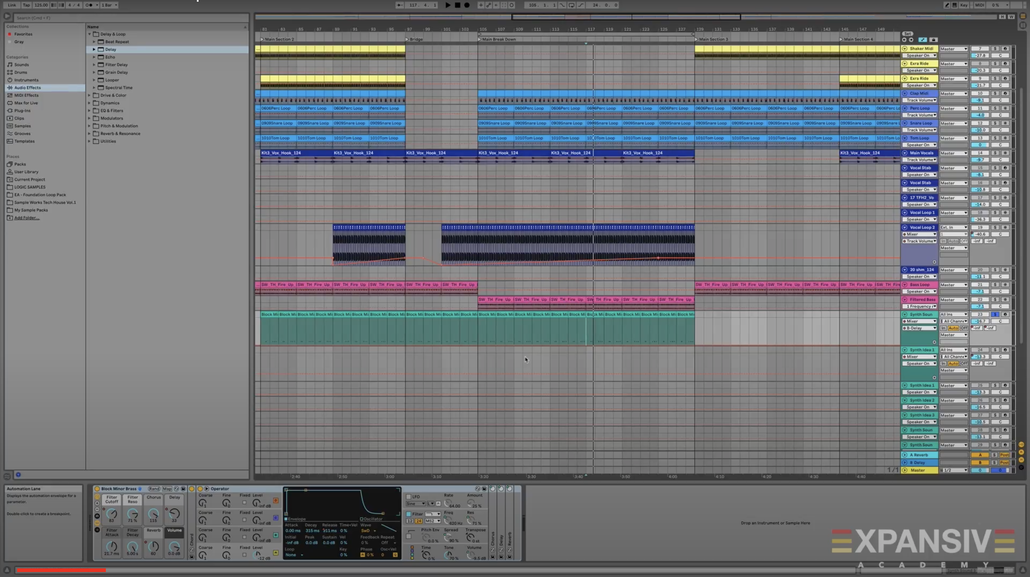Toggle Block Minor Brass device activator
The width and height of the screenshot is (1030, 577).
coord(97,489)
